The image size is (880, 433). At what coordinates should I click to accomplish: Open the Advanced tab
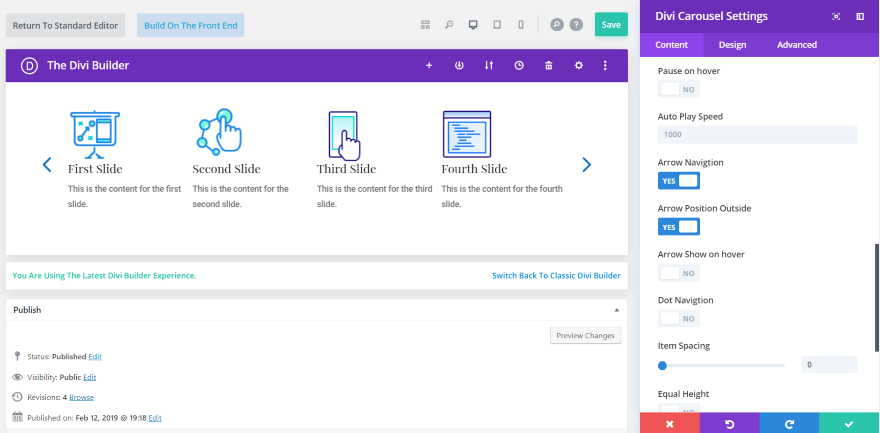797,45
